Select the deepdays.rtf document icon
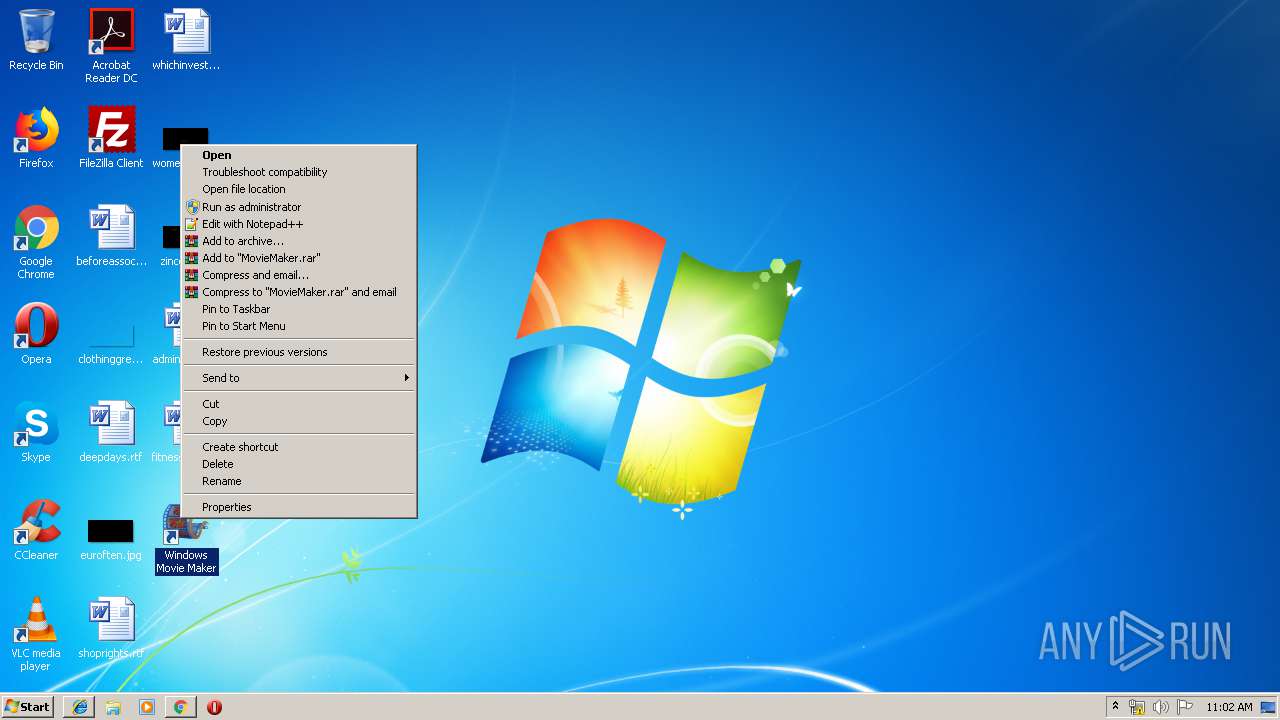1280x720 pixels. (x=111, y=432)
